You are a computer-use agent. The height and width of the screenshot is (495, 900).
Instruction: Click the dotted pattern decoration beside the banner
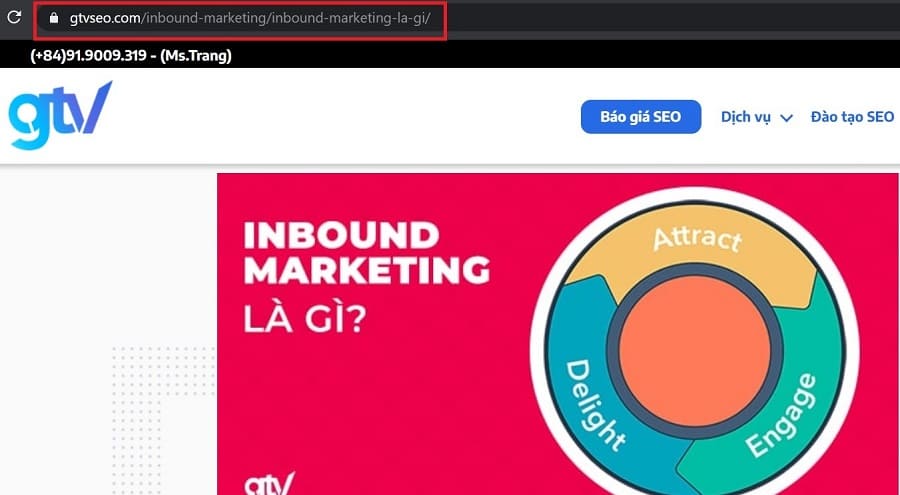(x=163, y=419)
